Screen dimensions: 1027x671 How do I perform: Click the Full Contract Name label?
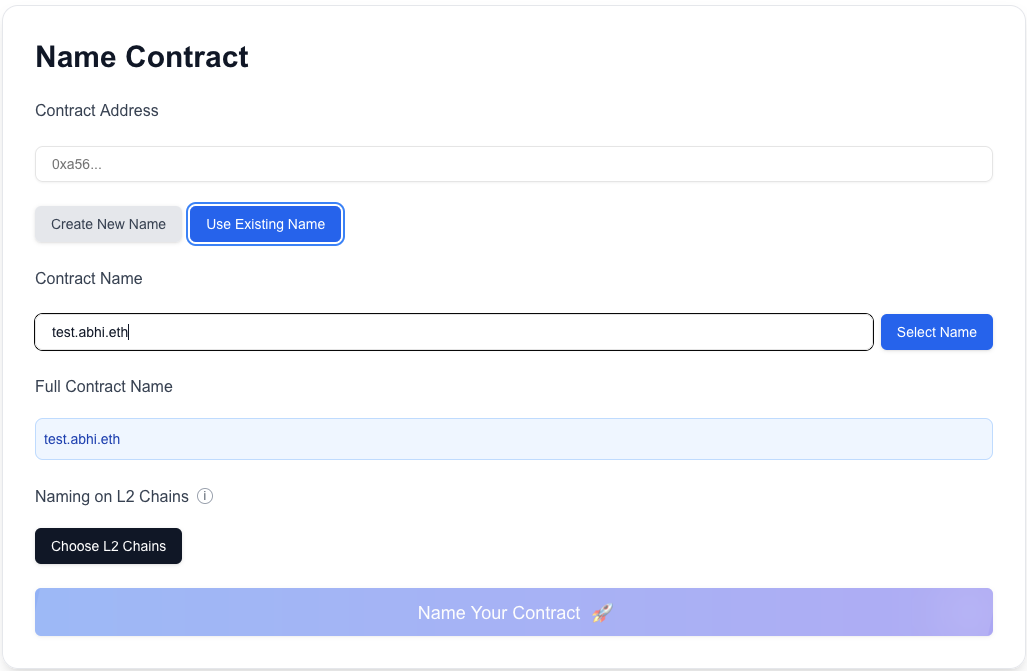[x=104, y=386]
